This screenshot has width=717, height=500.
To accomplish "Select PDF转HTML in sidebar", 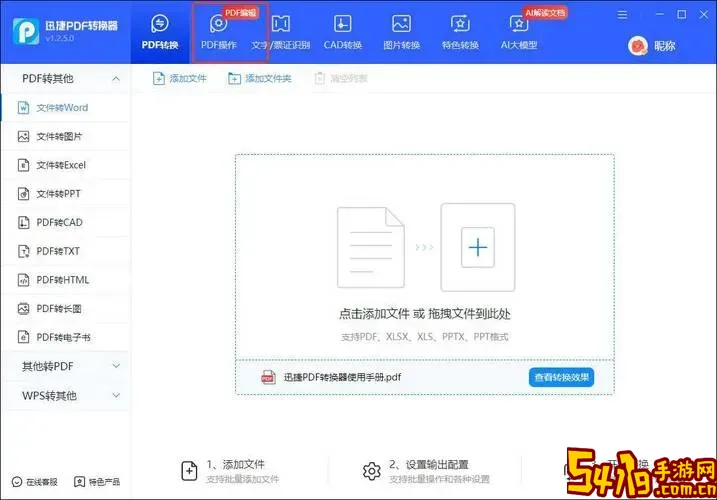I will [x=66, y=280].
